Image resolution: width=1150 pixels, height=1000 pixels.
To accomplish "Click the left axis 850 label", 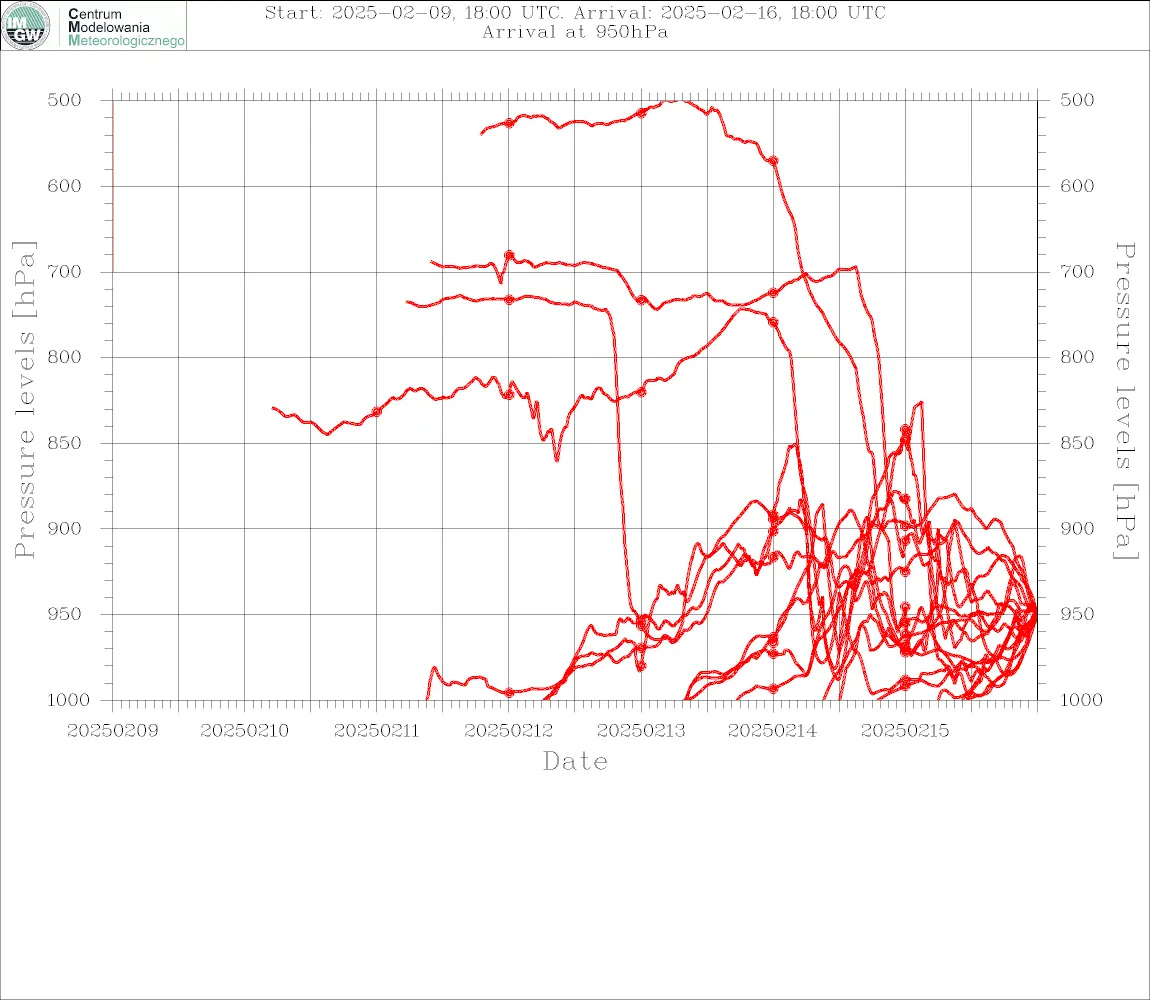I will (x=65, y=443).
